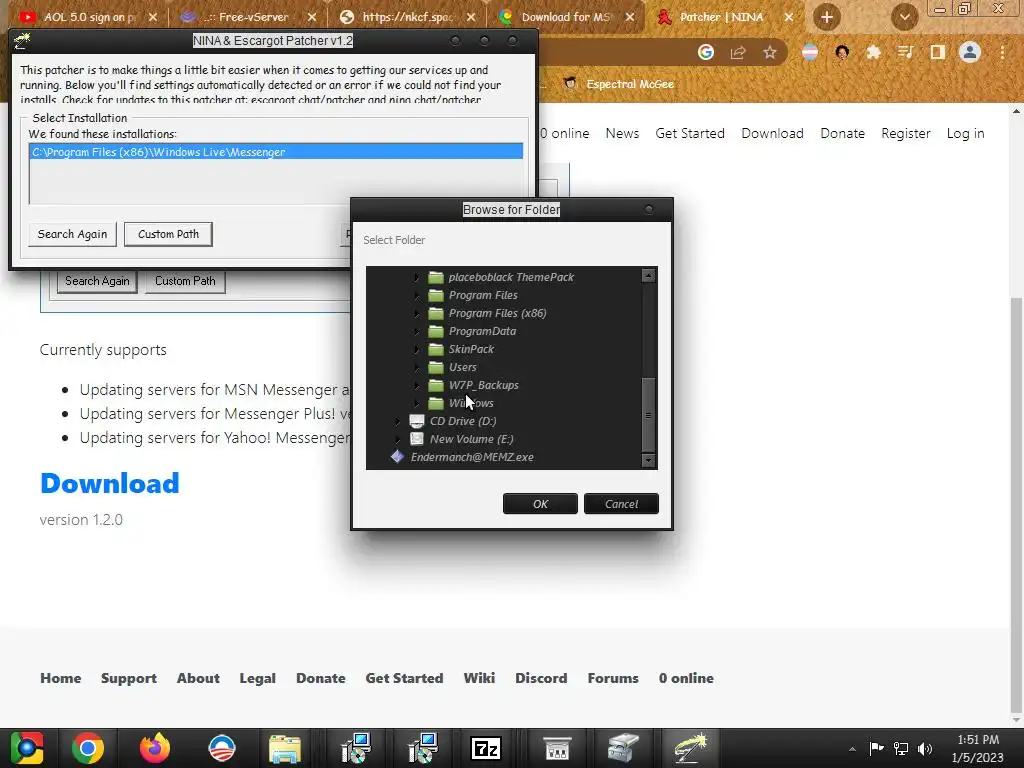Viewport: 1024px width, 768px height.
Task: Click the CD Drive (D:) drive icon
Action: (x=417, y=421)
